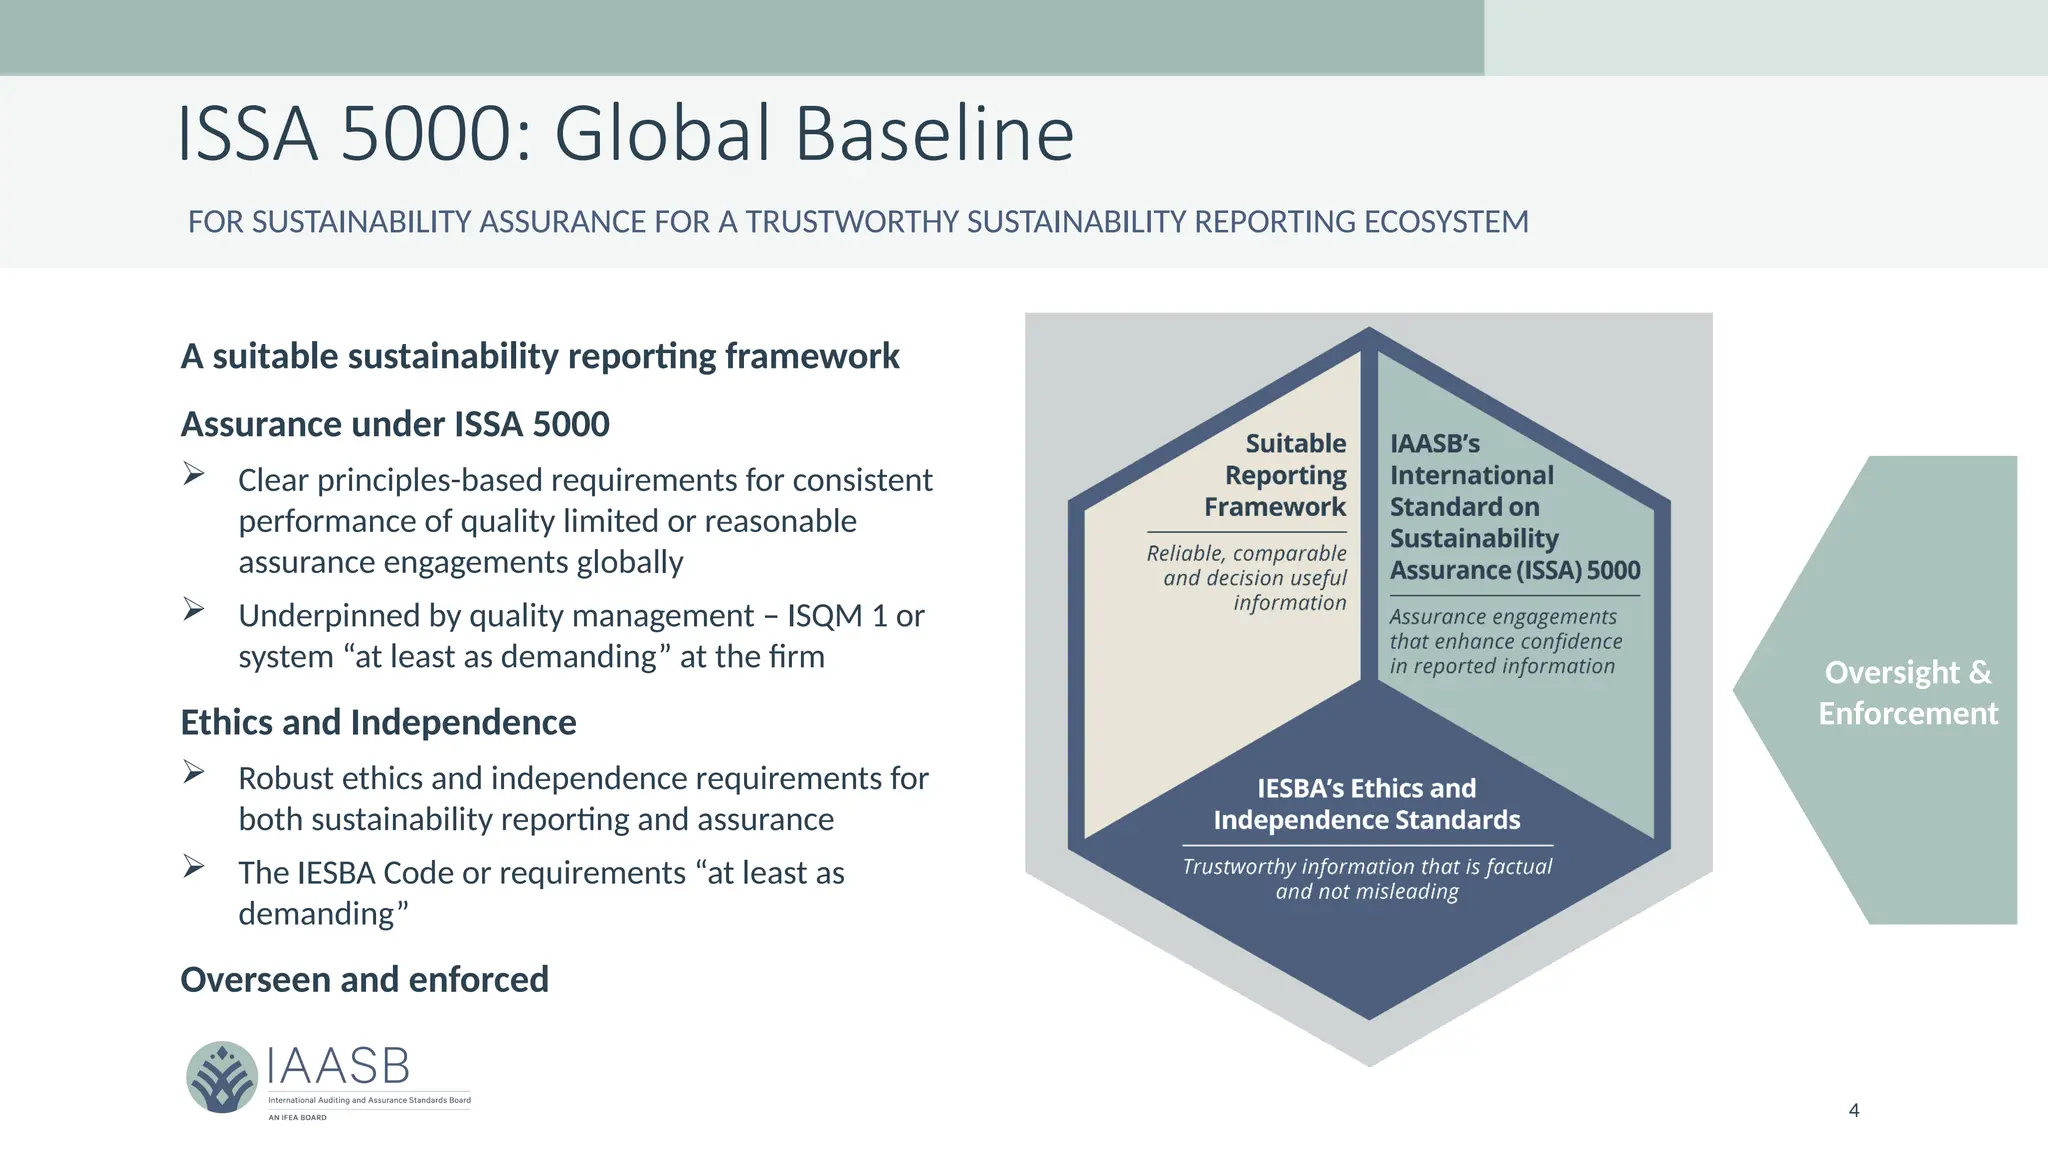
Task: Click arrow bullet before Underpinned by quality management
Action: point(194,609)
